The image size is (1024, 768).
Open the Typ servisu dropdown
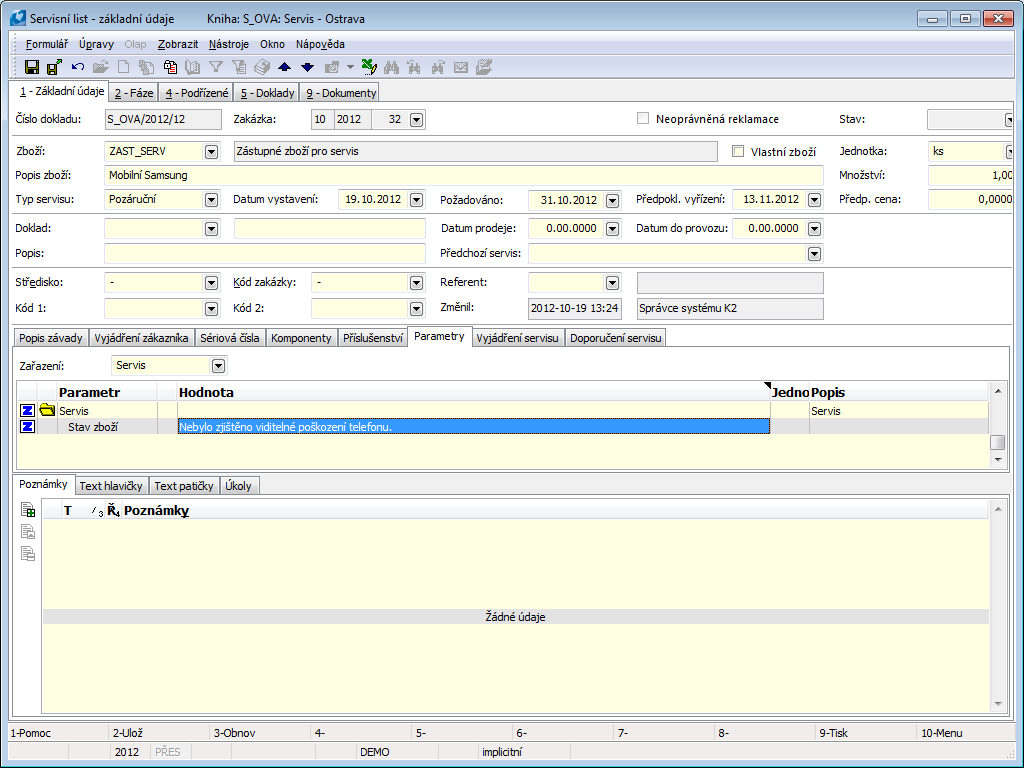coord(211,199)
